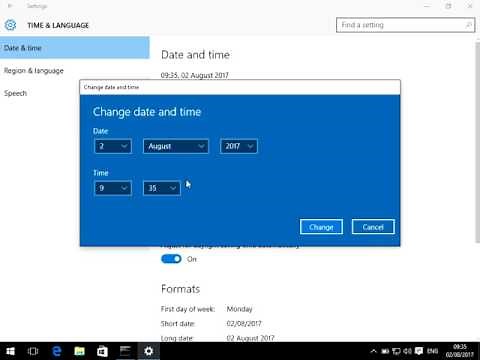Click the Formats heading
Screen dimensions: 480x360
(x=180, y=289)
